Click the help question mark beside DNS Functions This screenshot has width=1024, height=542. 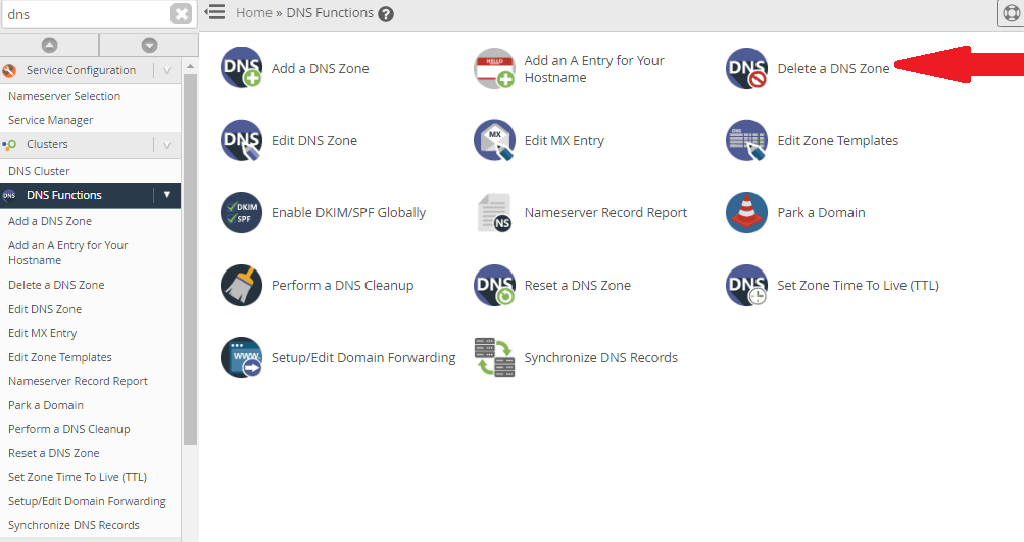[x=386, y=14]
